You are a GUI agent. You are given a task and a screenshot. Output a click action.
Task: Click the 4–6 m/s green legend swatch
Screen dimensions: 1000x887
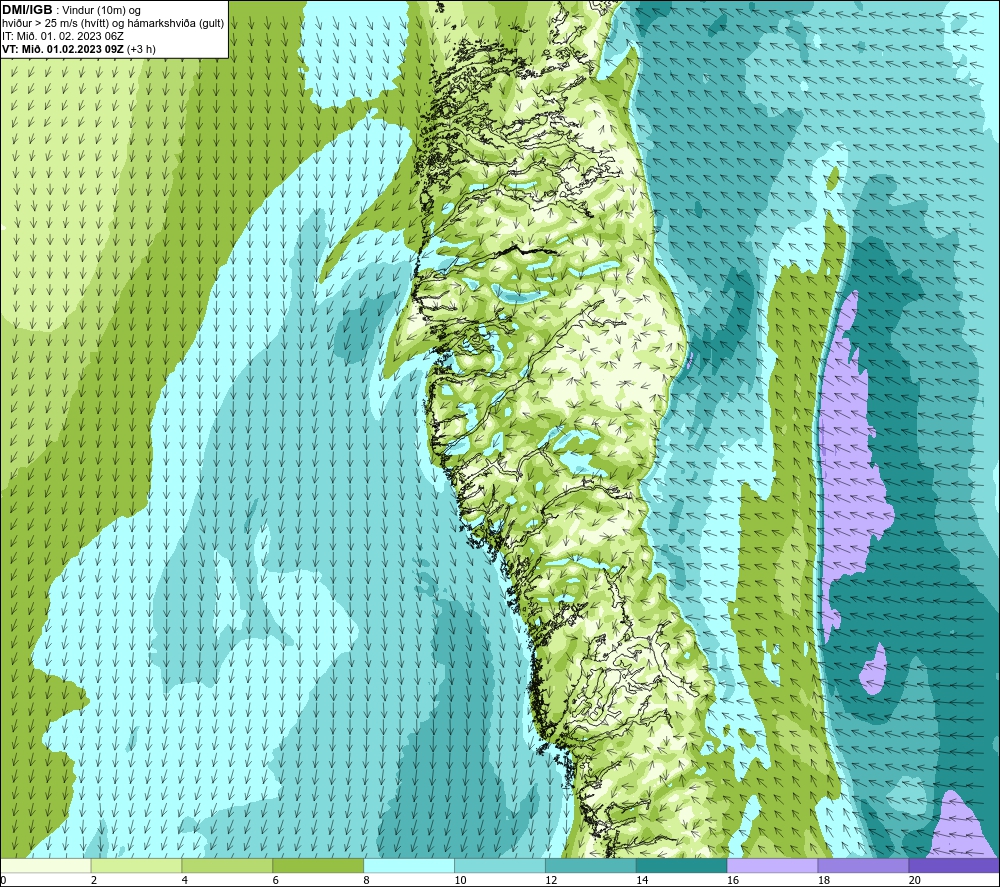tap(227, 865)
